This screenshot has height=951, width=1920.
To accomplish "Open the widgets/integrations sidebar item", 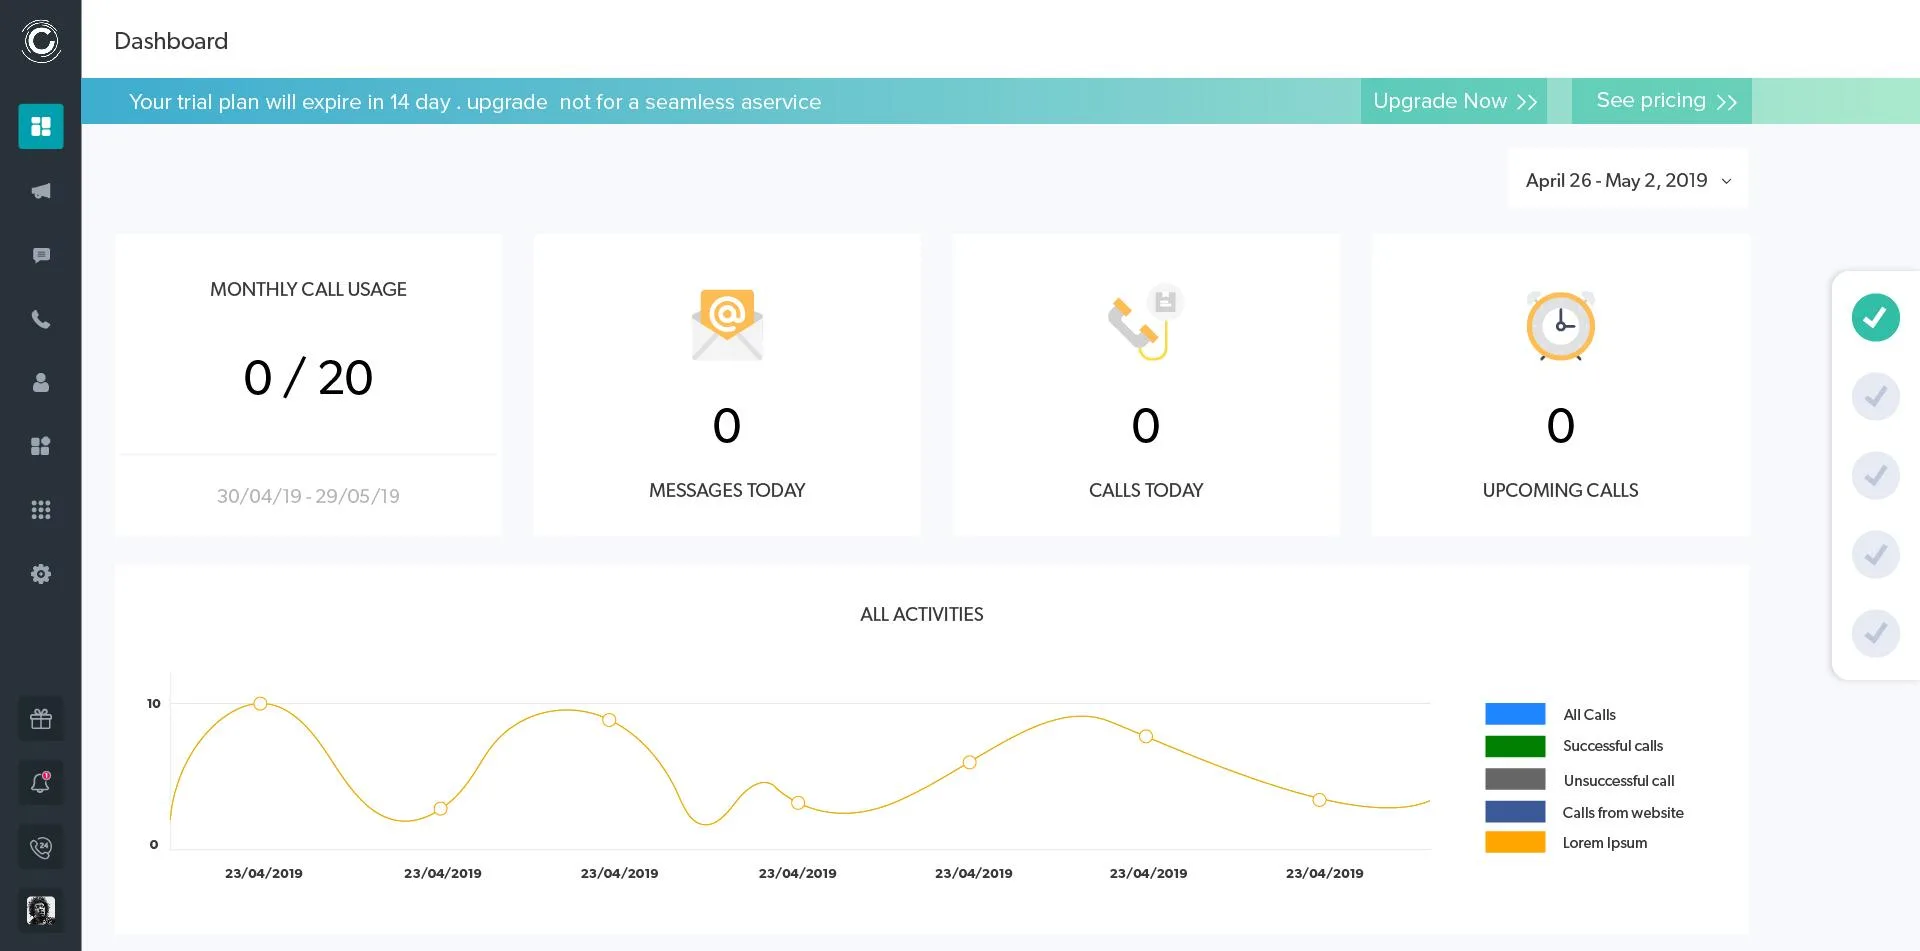I will point(41,446).
